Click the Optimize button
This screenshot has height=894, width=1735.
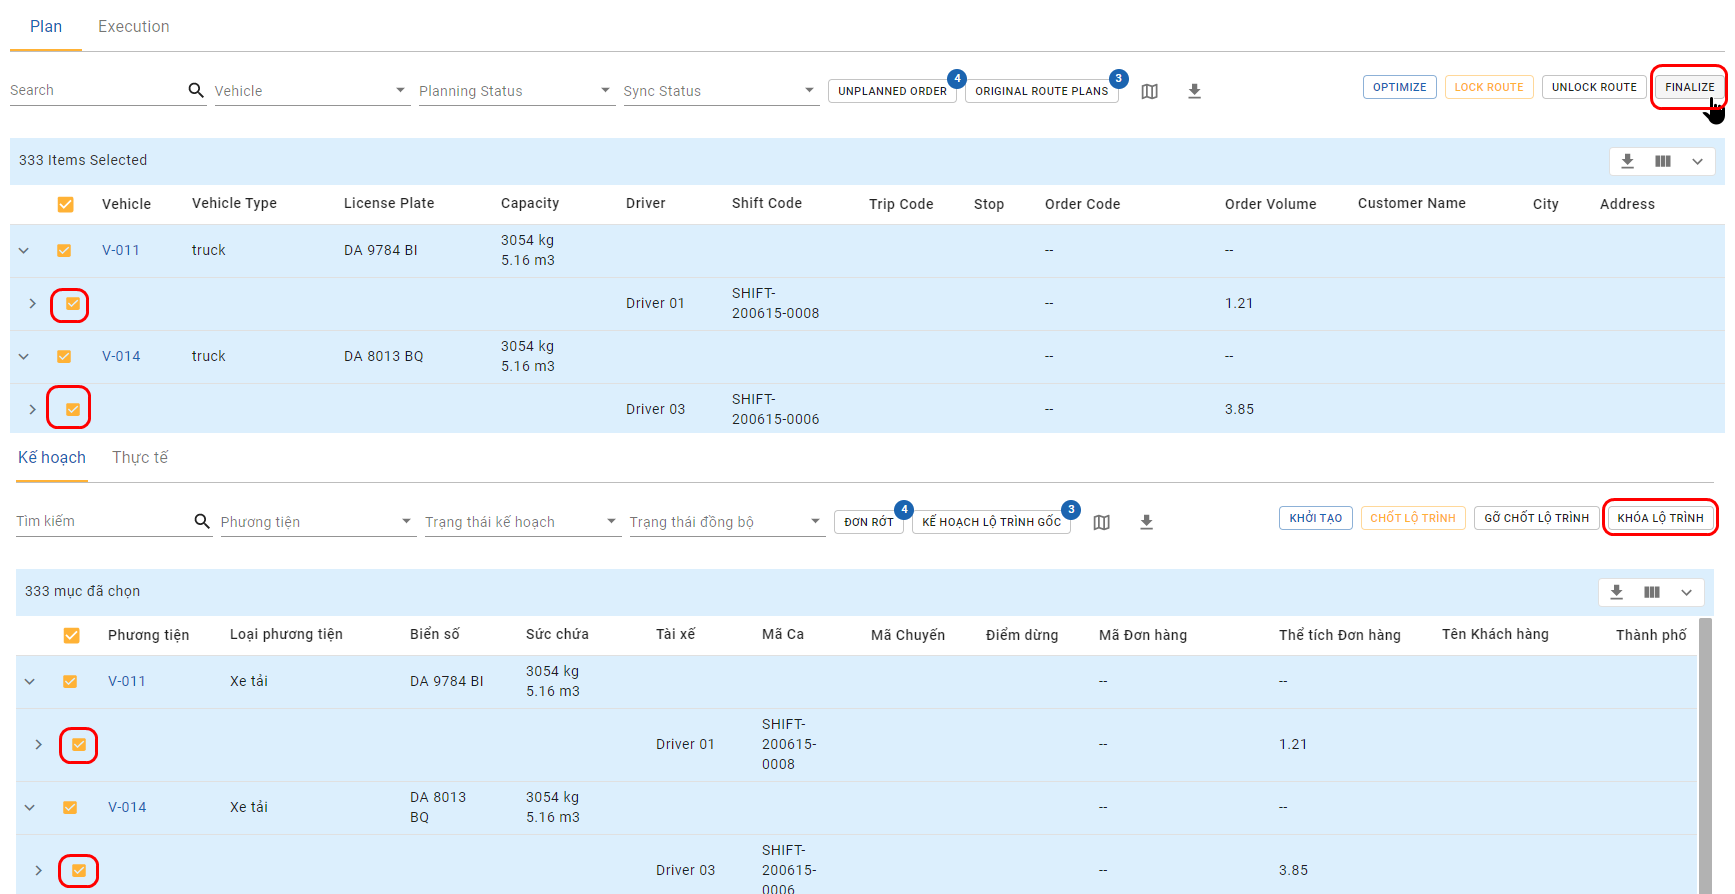[x=1400, y=87]
